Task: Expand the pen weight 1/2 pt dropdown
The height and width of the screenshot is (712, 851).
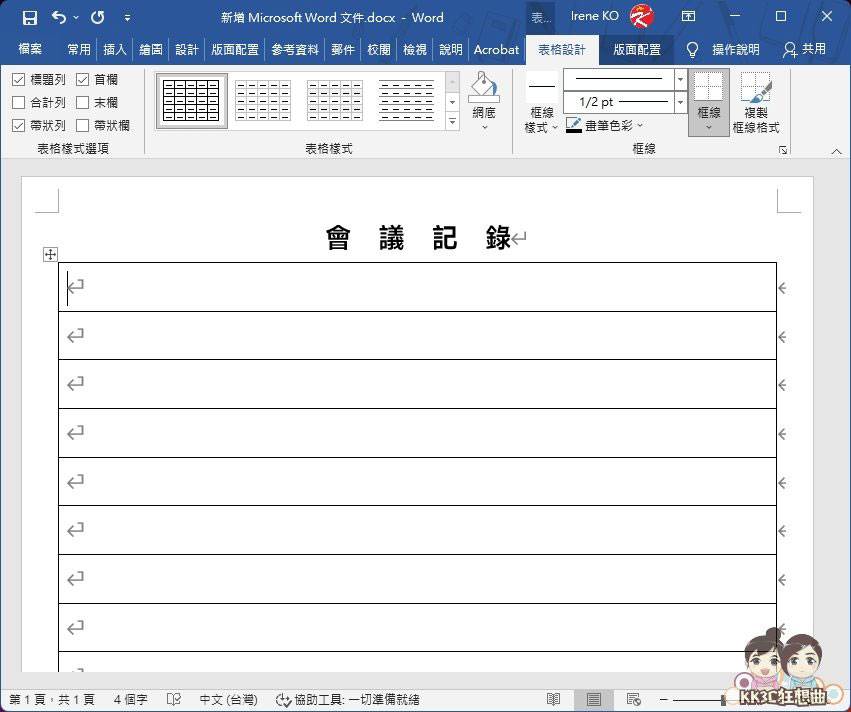Action: [x=680, y=102]
